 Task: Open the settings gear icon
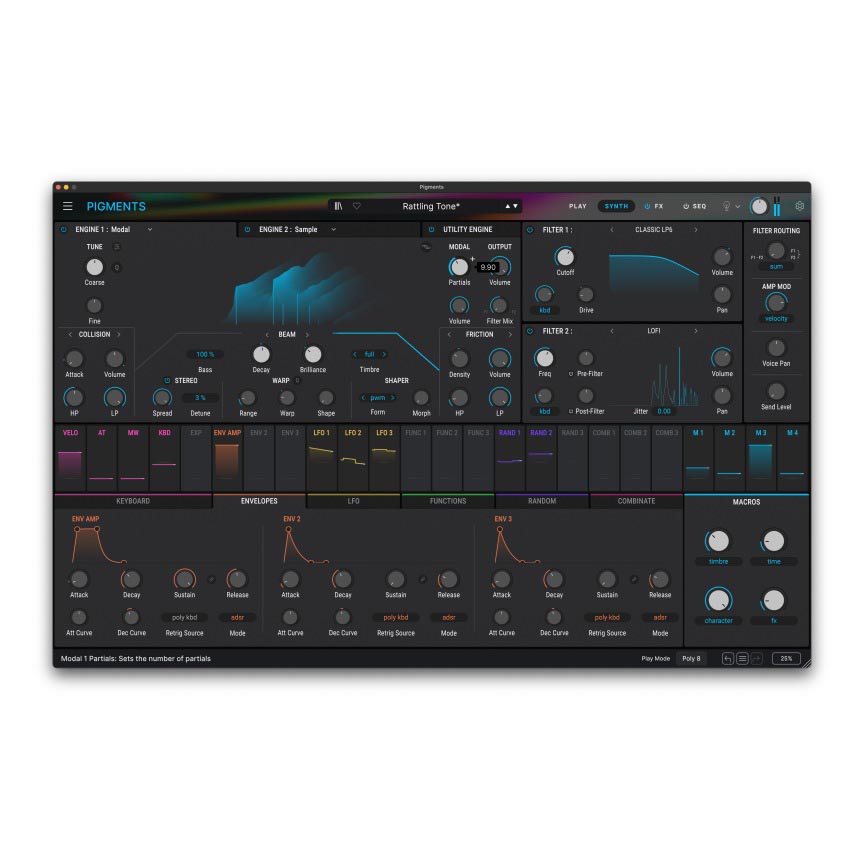(799, 206)
